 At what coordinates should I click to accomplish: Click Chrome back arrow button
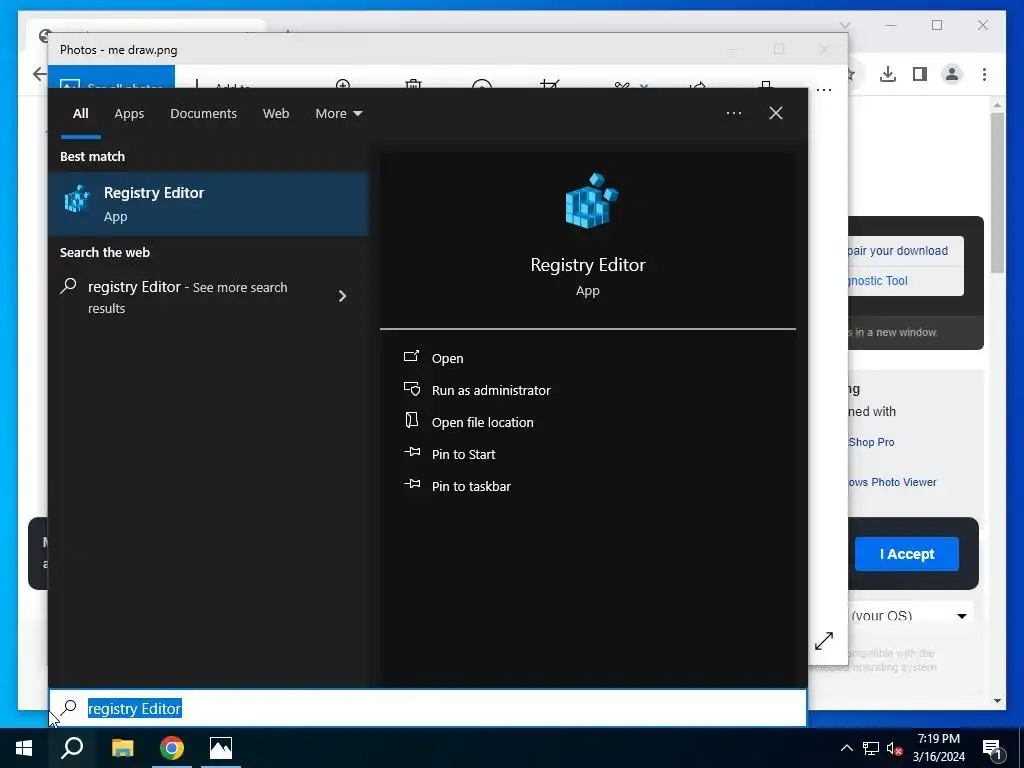(x=39, y=74)
